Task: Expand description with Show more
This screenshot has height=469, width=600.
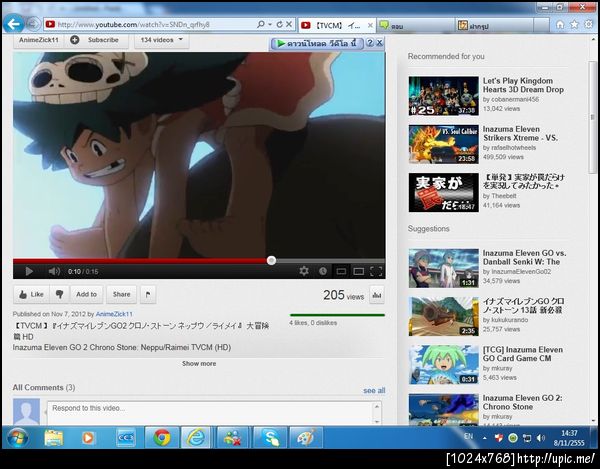Action: pos(199,363)
